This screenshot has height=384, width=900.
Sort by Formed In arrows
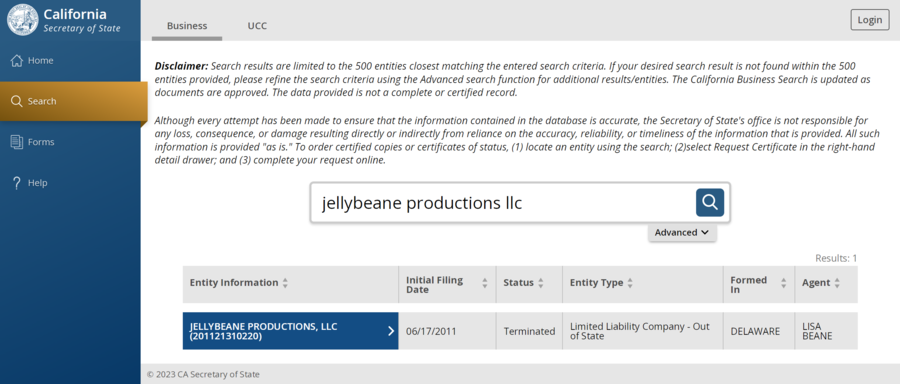point(783,283)
